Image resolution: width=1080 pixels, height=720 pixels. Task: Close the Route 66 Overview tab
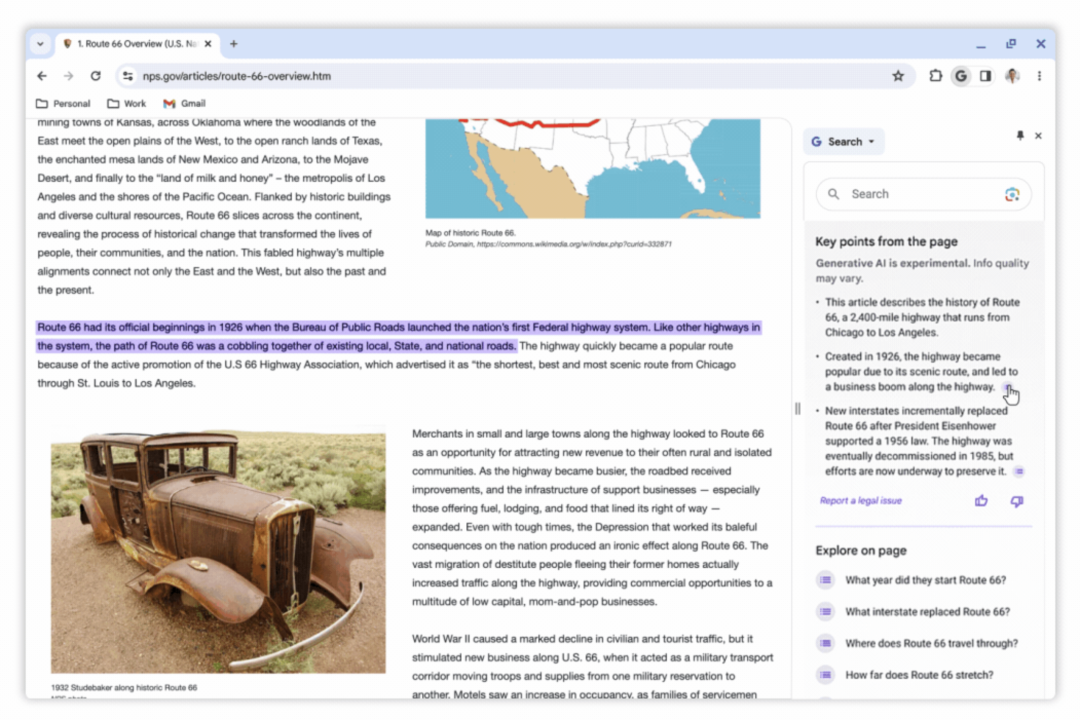coord(208,43)
